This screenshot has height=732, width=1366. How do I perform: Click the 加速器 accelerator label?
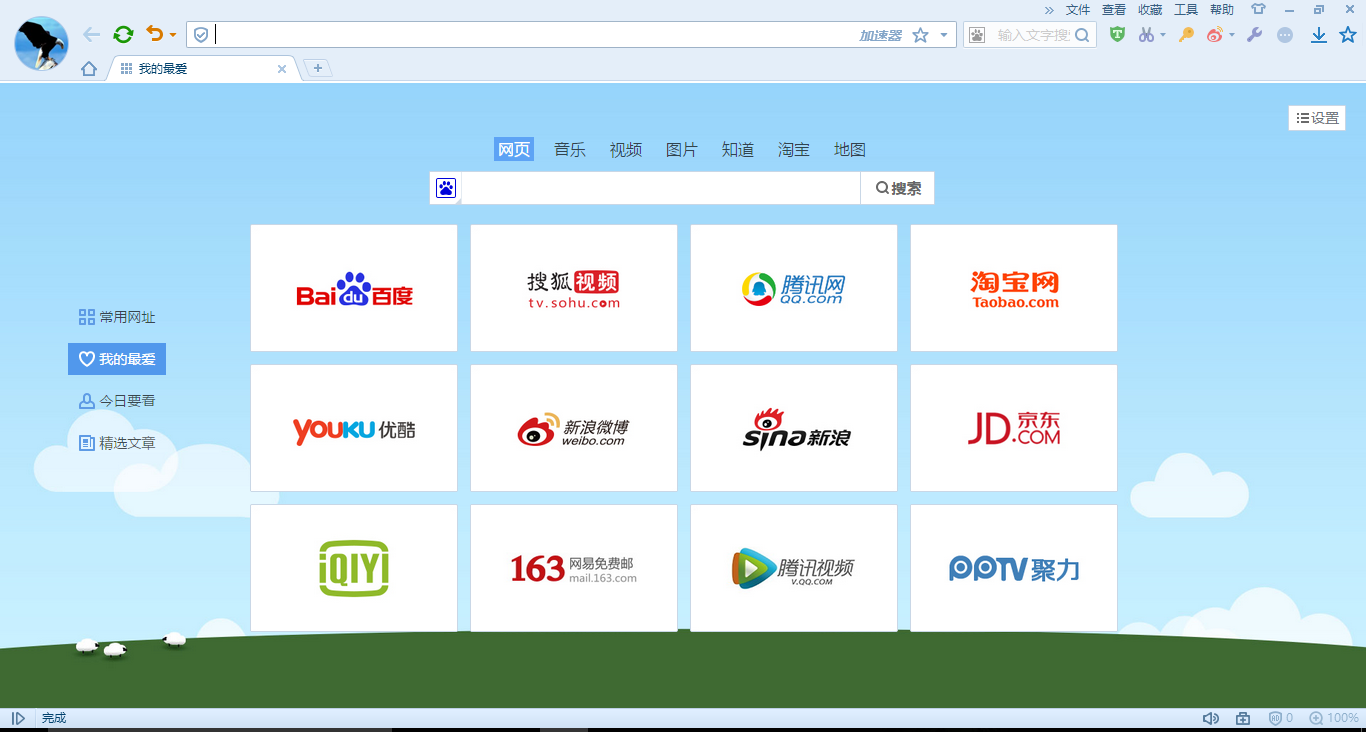point(880,35)
